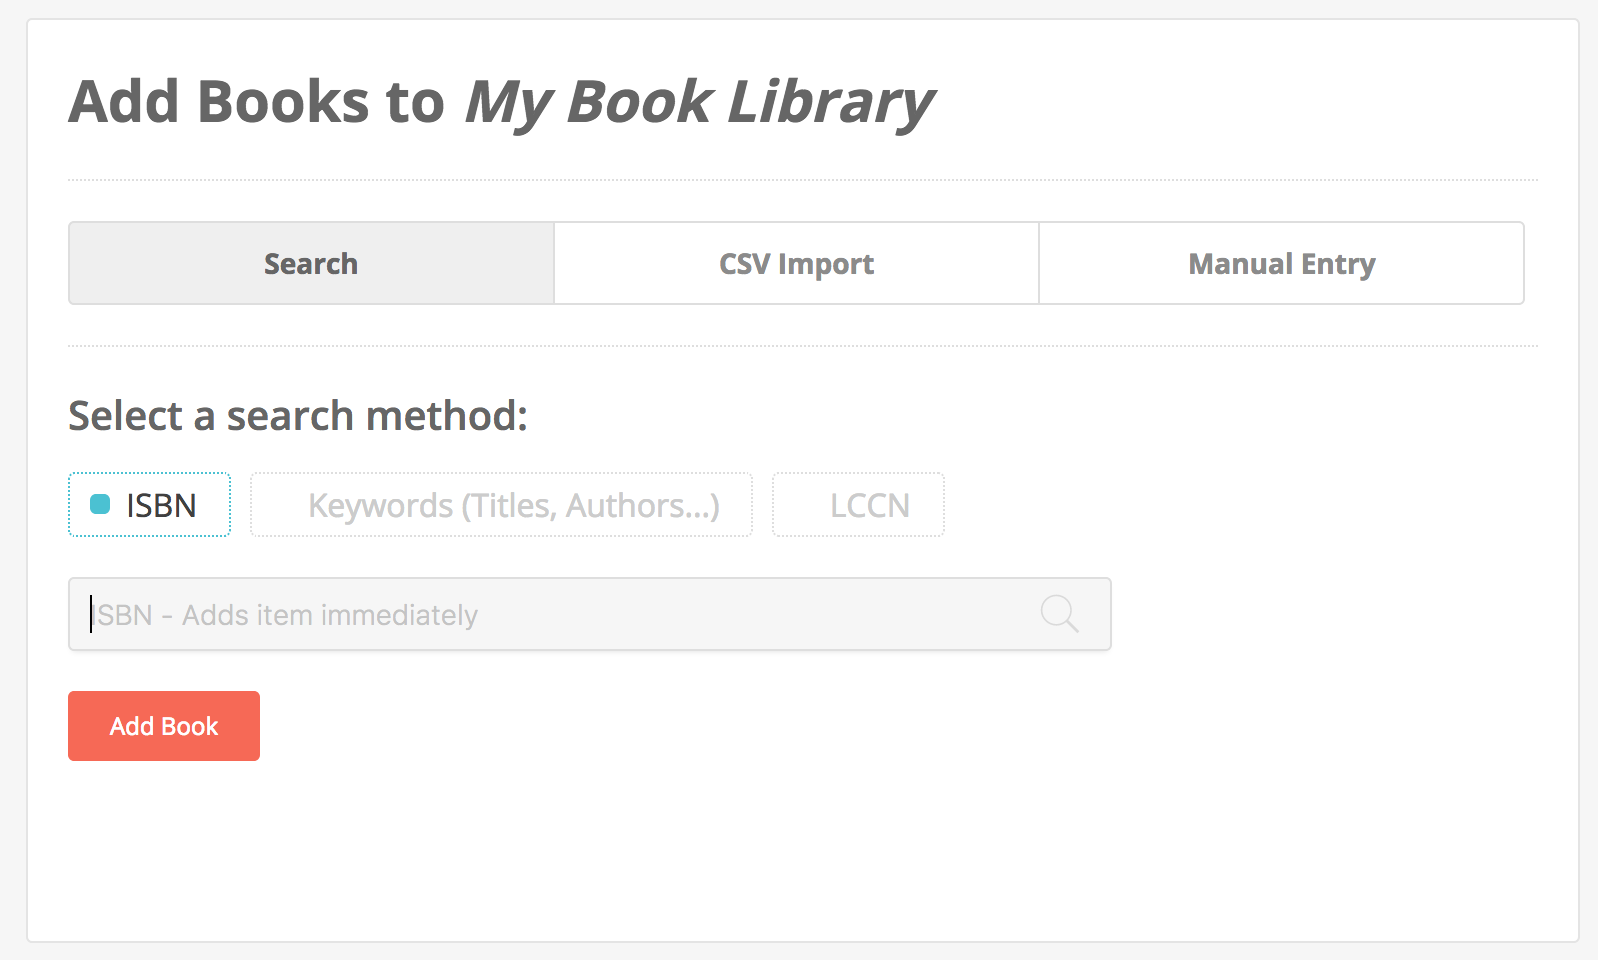The width and height of the screenshot is (1598, 960).
Task: Click the word "Book" on the red button
Action: (x=190, y=727)
